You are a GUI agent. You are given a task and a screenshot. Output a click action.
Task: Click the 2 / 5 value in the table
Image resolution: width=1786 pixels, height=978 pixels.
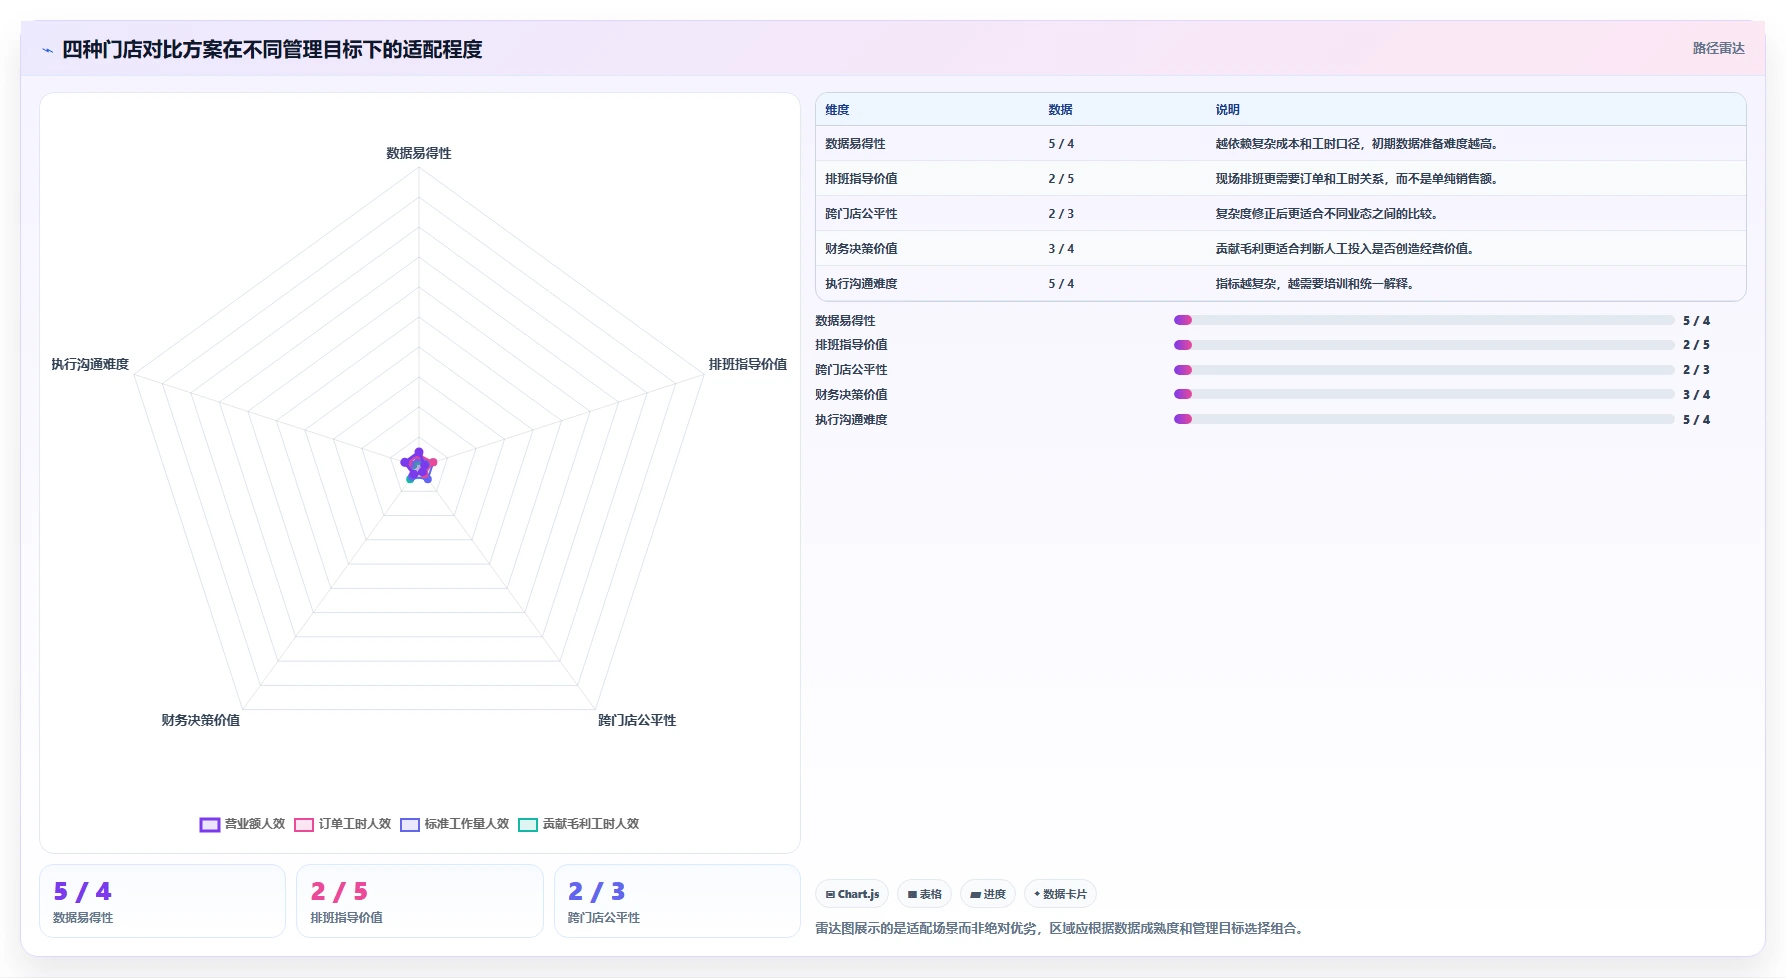click(1061, 179)
